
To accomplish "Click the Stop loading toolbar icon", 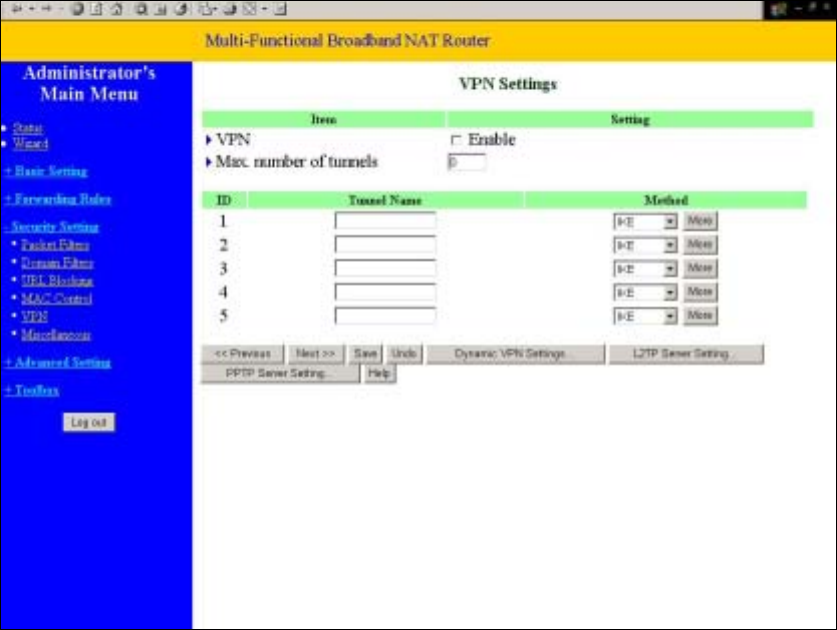I will pos(77,9).
